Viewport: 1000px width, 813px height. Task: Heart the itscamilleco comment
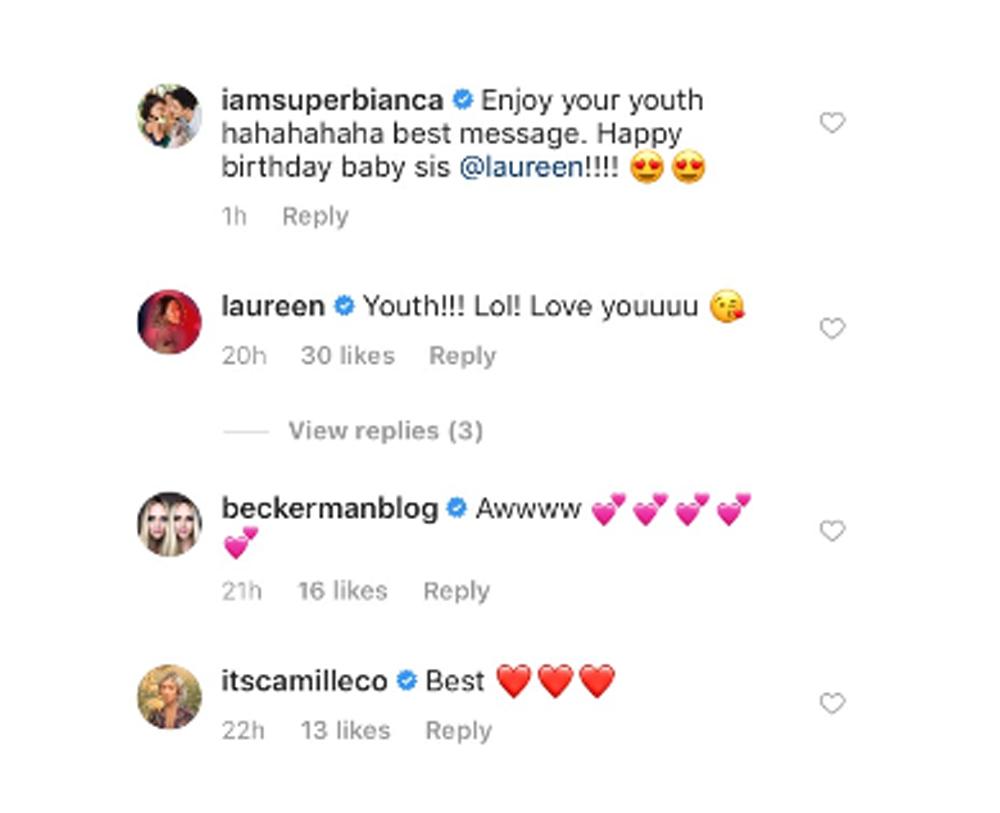click(832, 704)
